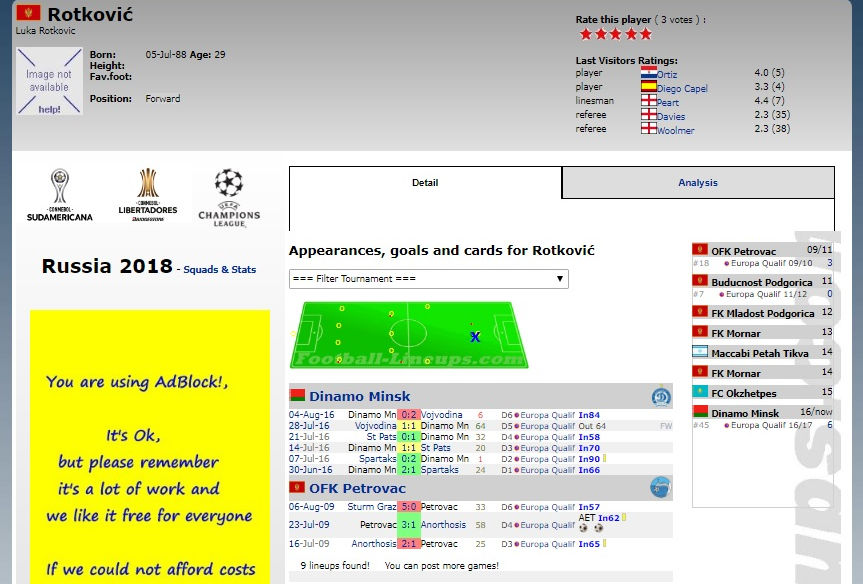Open Europa Qualif 16/17 career entry
The height and width of the screenshot is (584, 863).
tap(771, 425)
